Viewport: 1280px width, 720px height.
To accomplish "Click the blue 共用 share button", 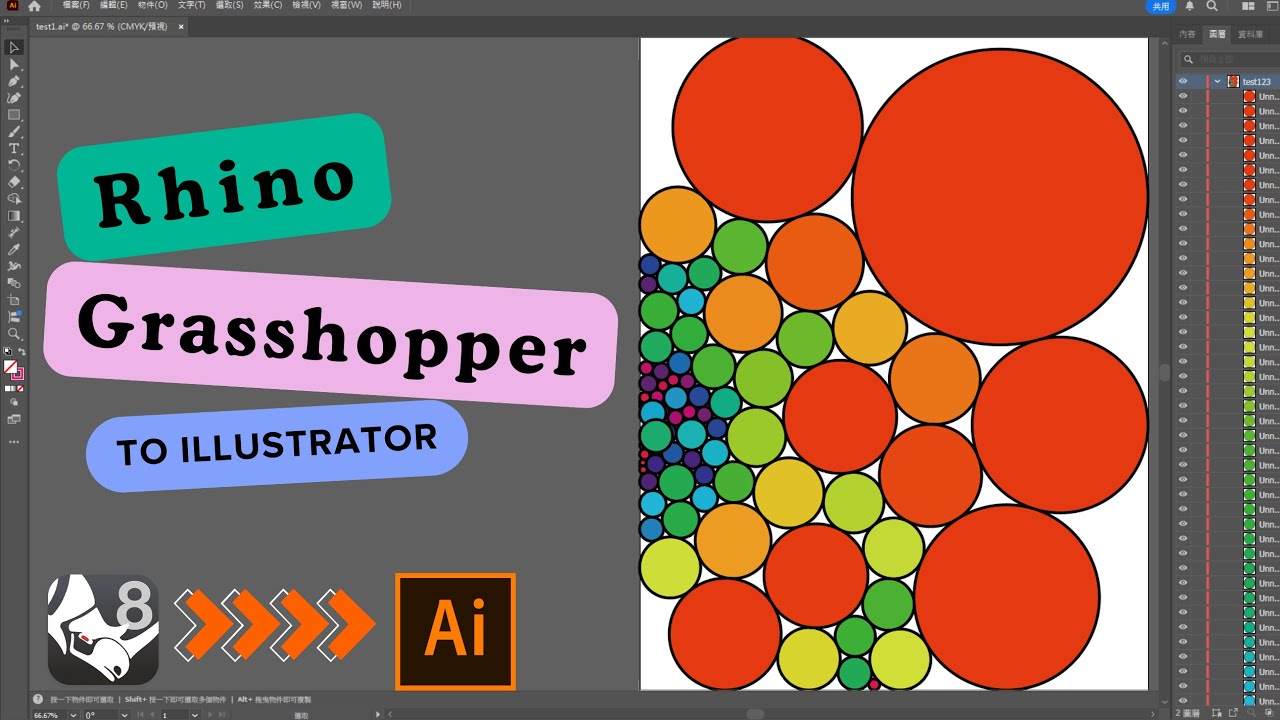I will click(1161, 6).
